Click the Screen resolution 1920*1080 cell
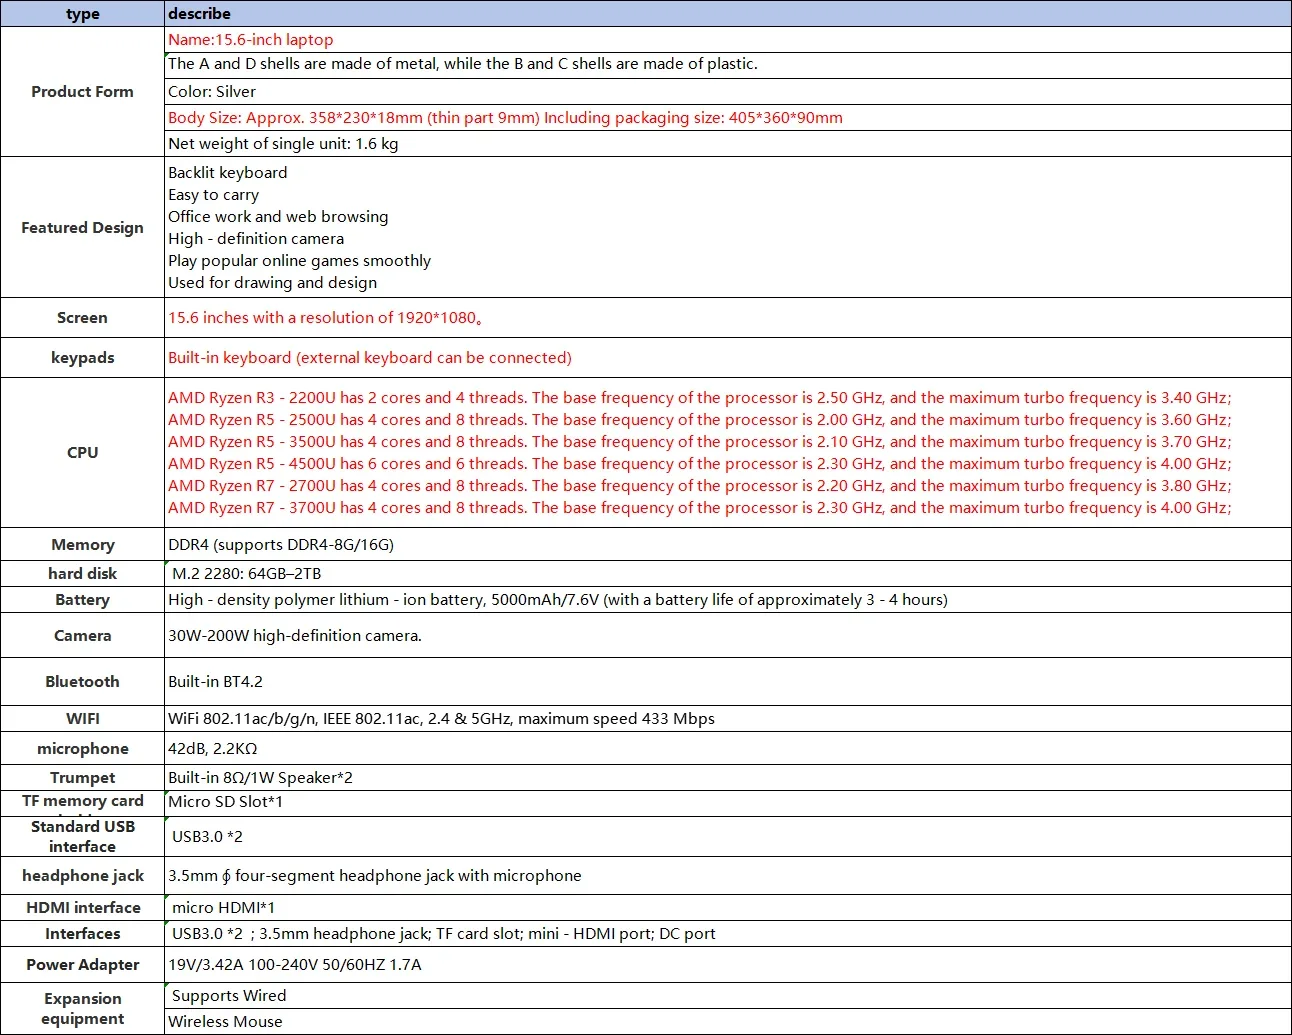The height and width of the screenshot is (1035, 1292). point(728,318)
